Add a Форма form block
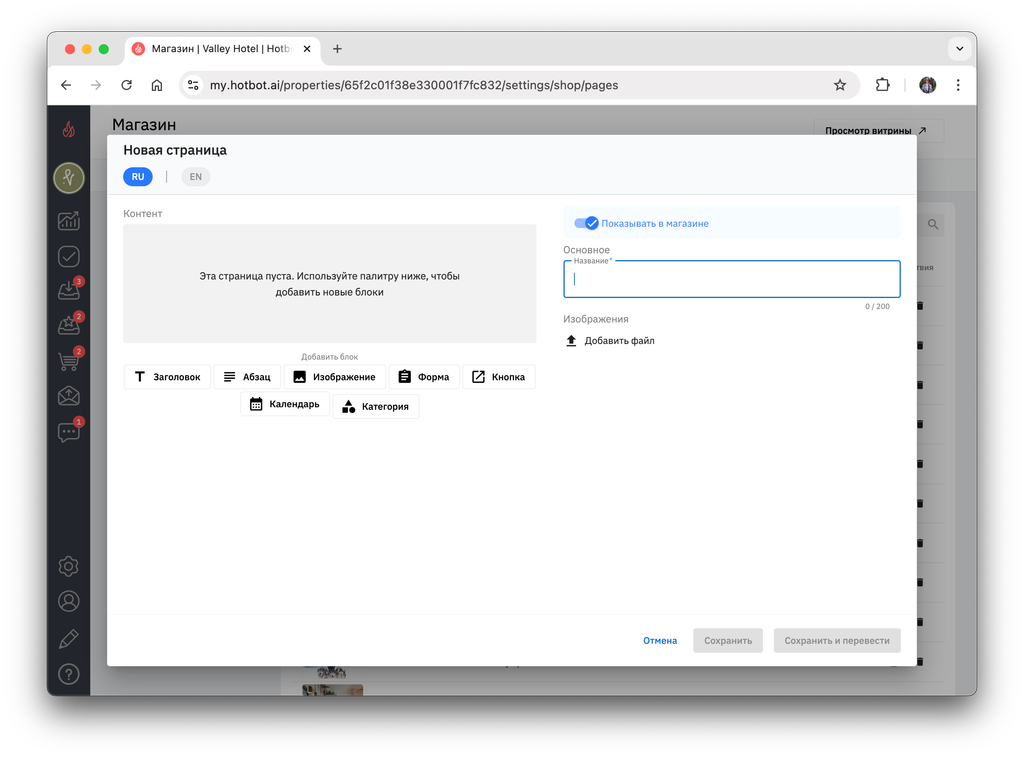The width and height of the screenshot is (1024, 758). [x=424, y=377]
